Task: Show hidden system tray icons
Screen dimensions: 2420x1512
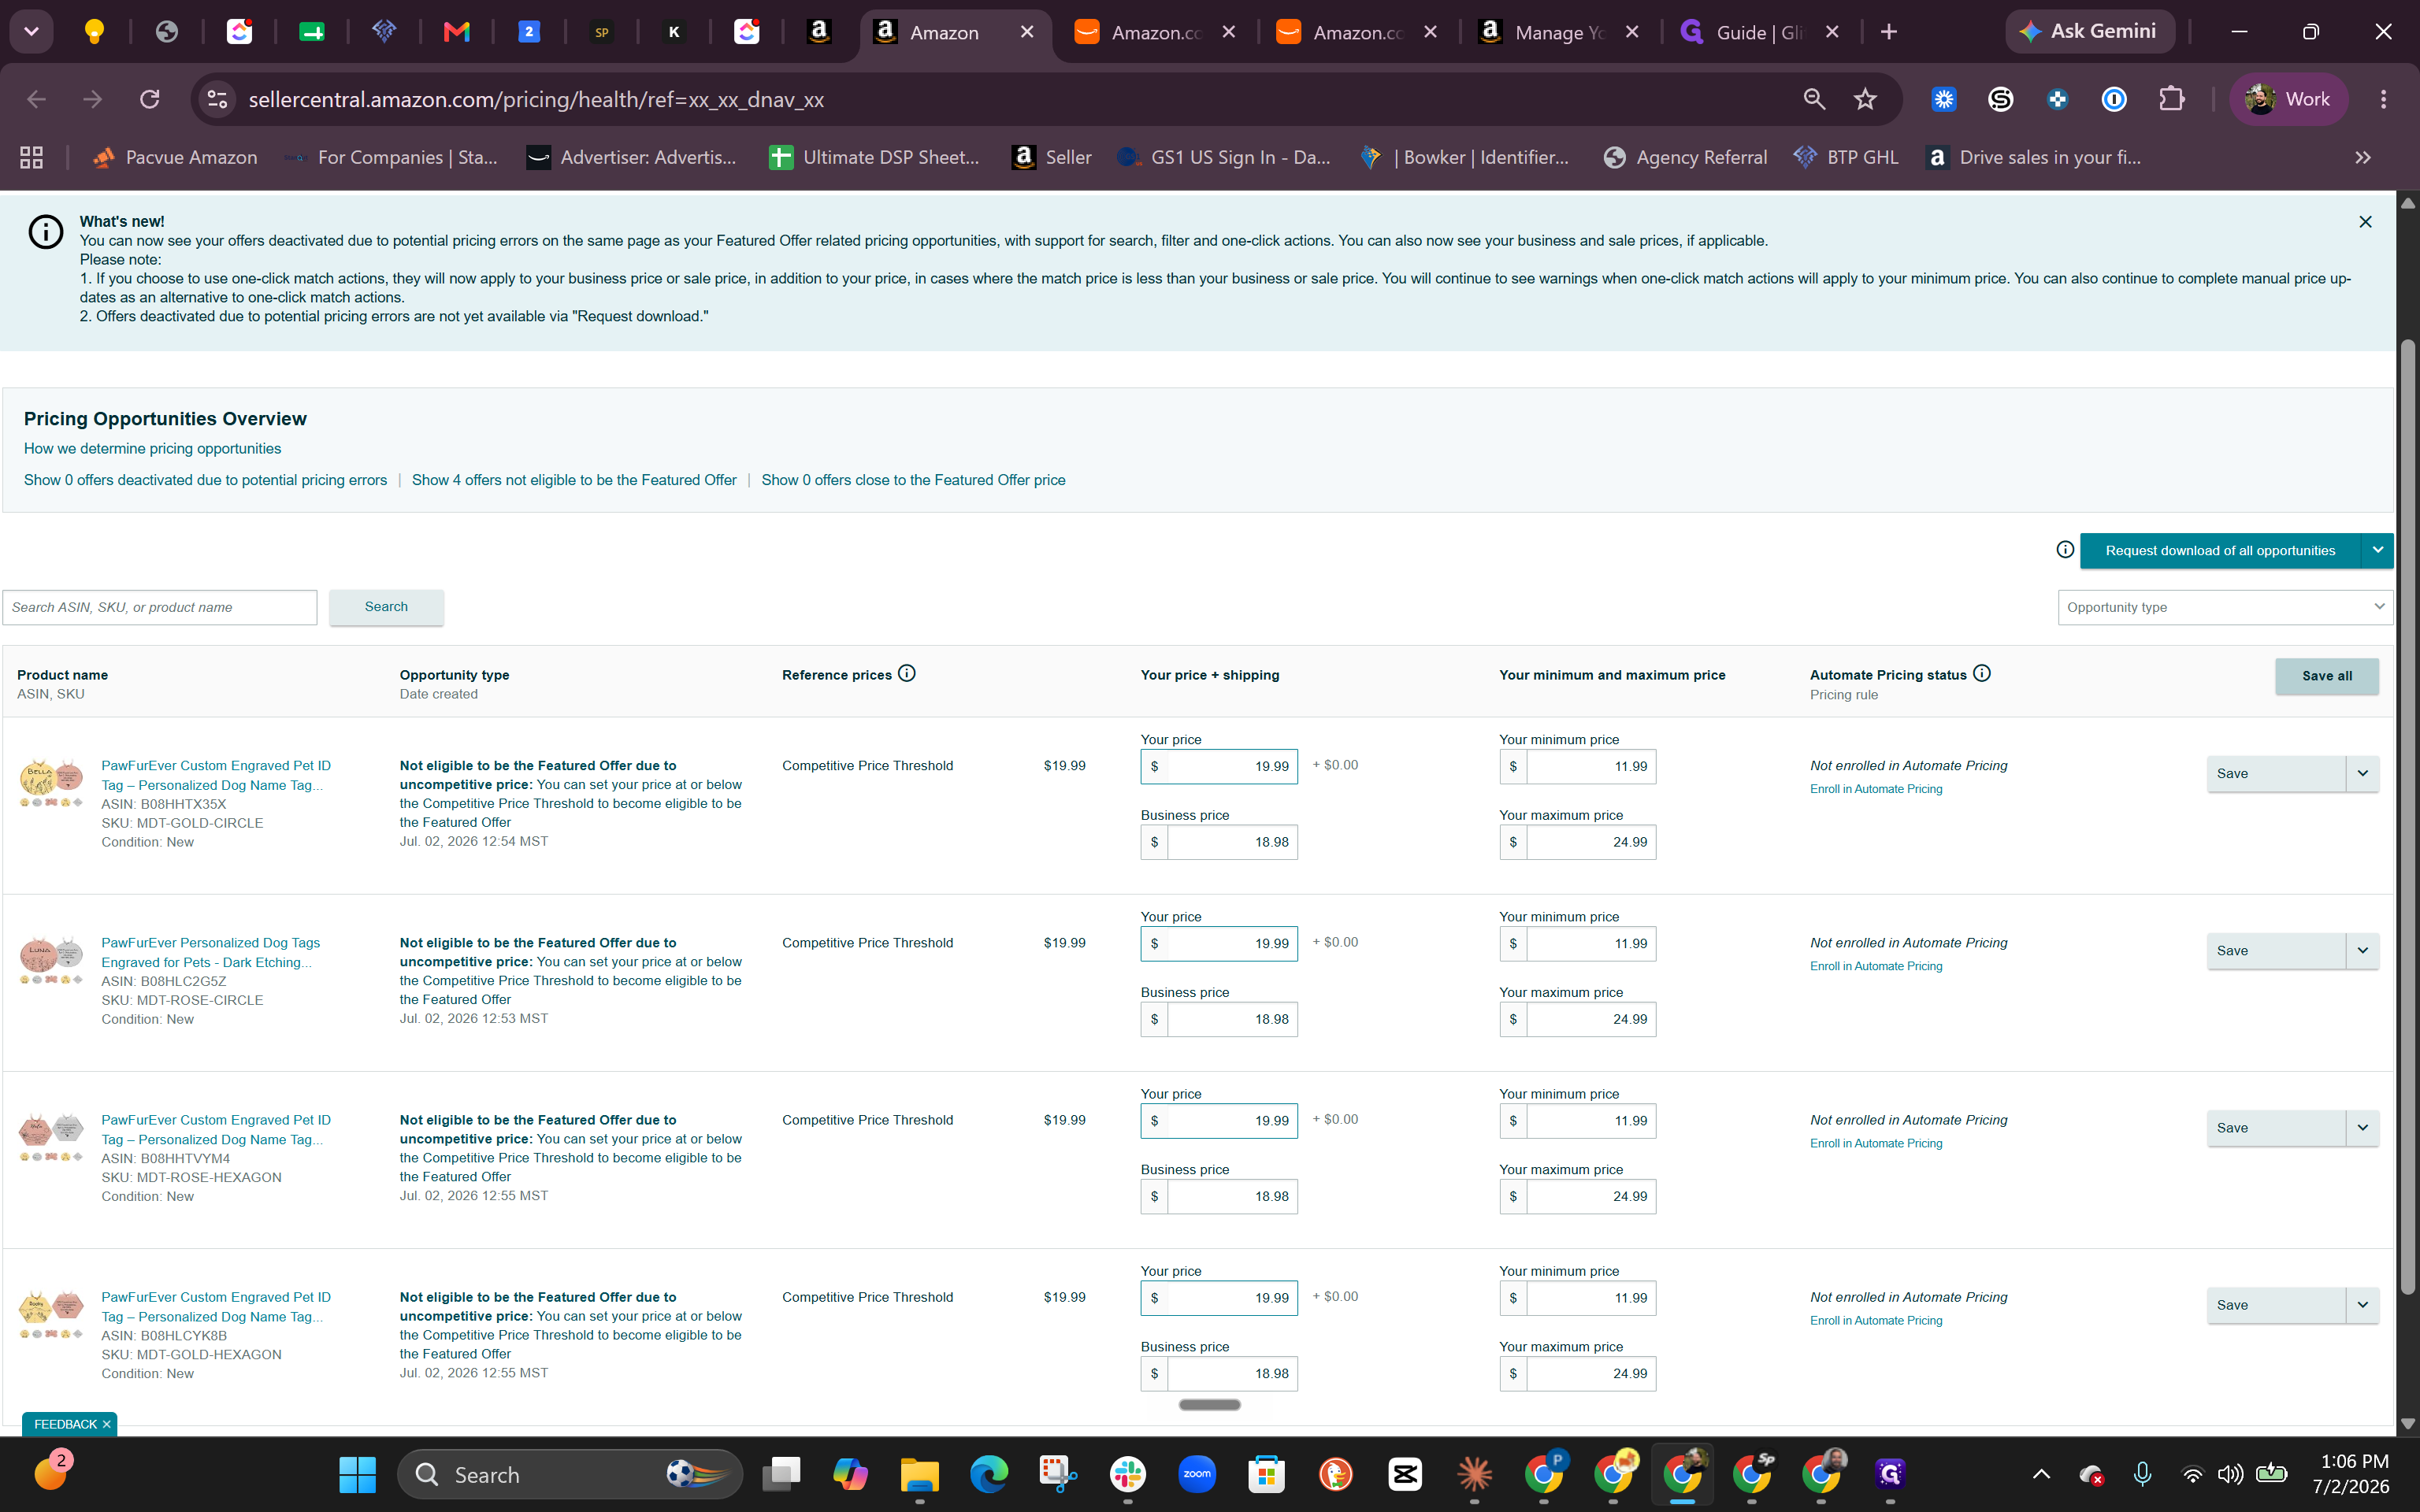Action: (x=2042, y=1474)
